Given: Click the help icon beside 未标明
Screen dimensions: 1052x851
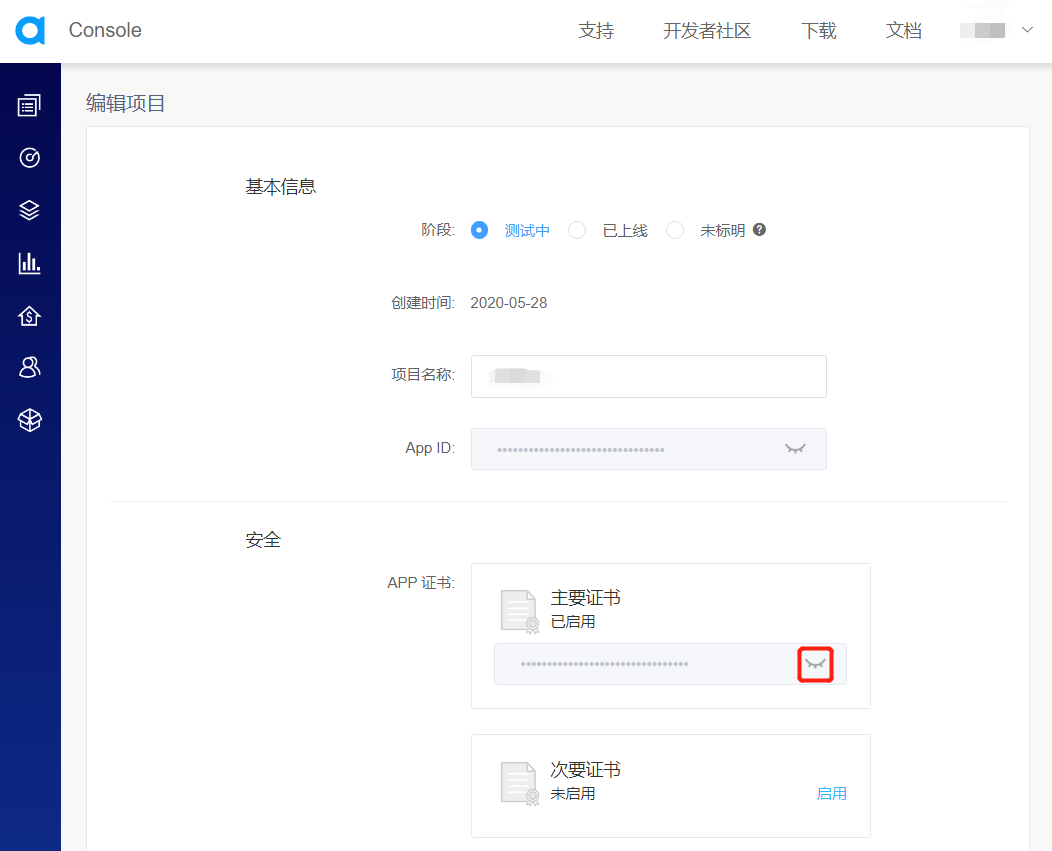Looking at the screenshot, I should pyautogui.click(x=760, y=230).
